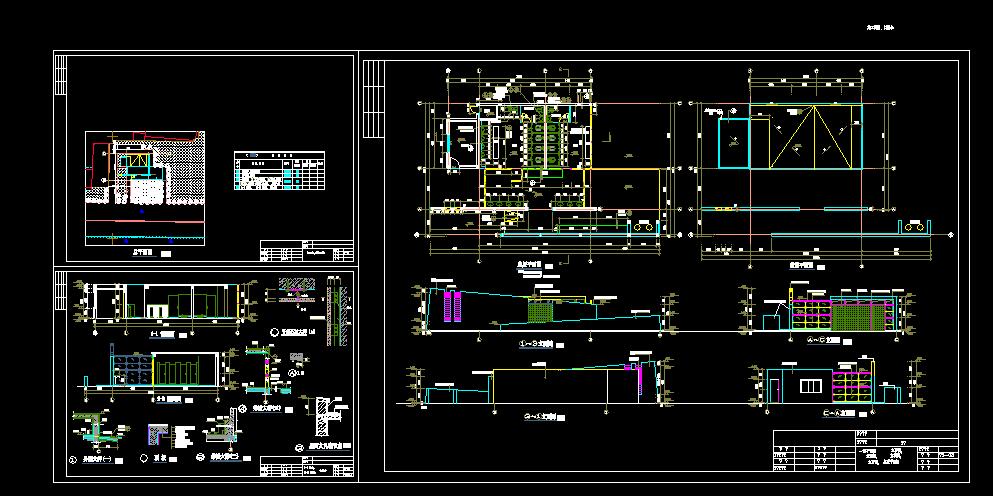
Task: Select the title block of the detail sheet
Action: 307,466
